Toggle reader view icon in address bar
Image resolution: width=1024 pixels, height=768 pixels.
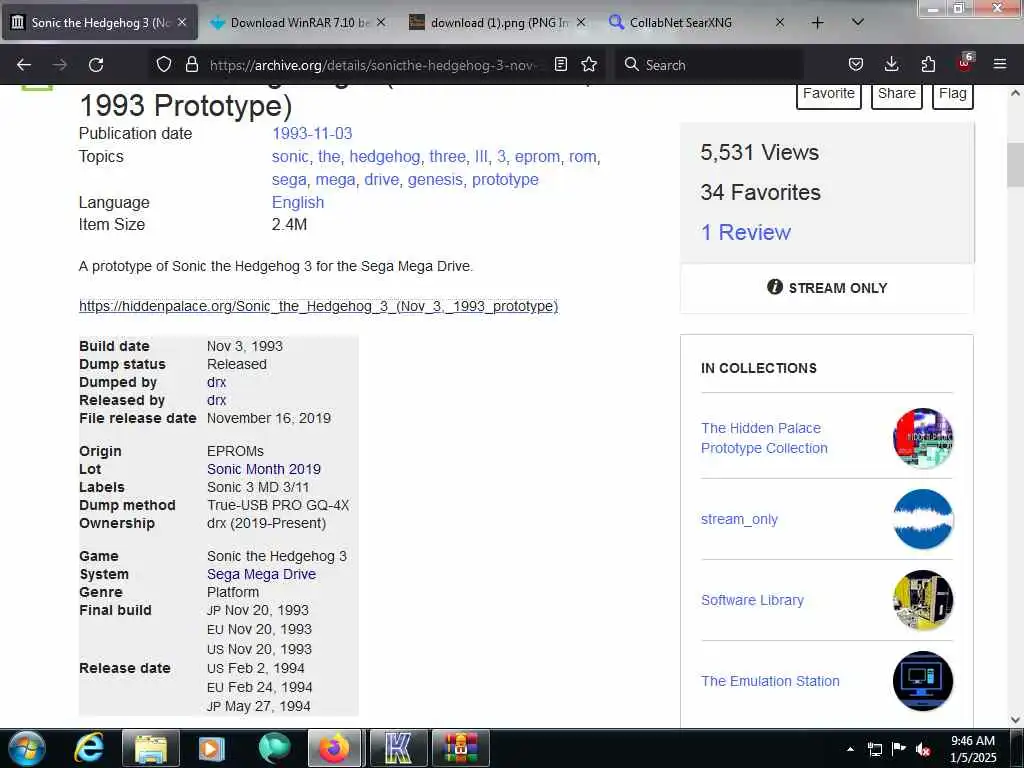(x=560, y=64)
